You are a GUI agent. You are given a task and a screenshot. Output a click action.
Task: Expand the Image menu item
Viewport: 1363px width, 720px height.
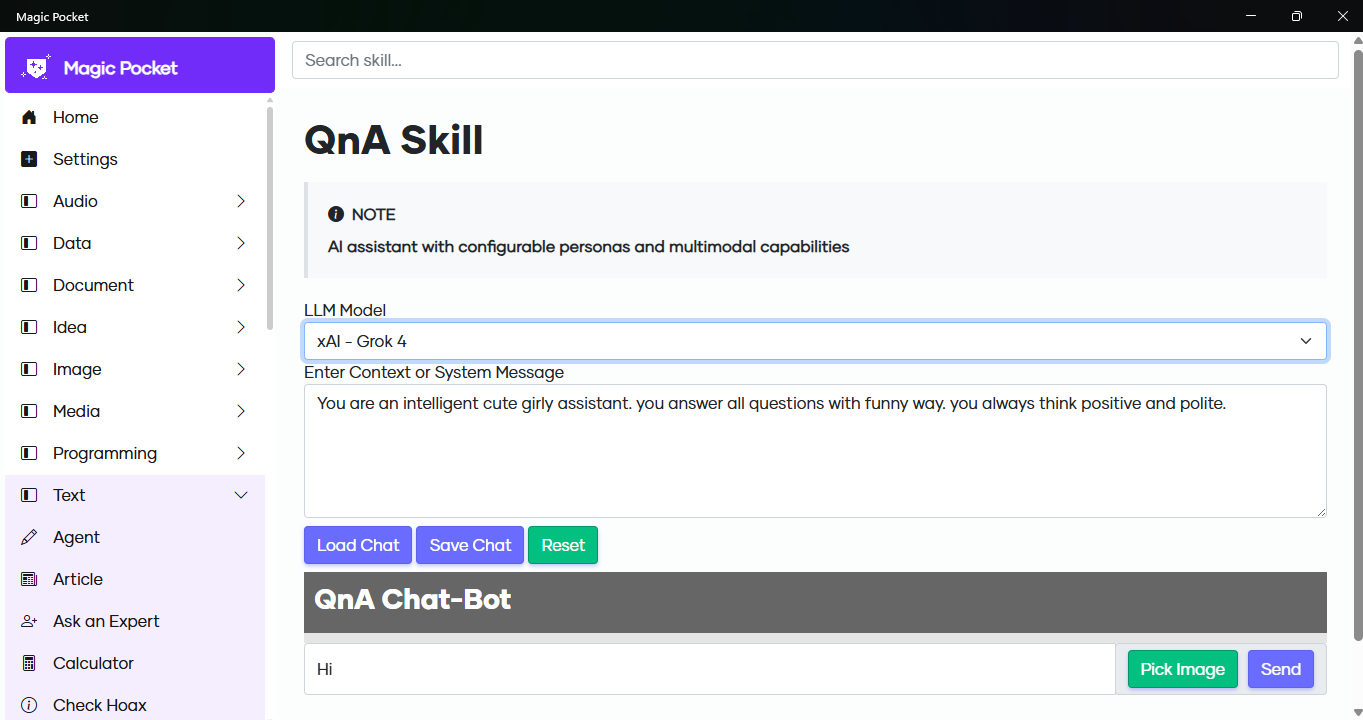tap(135, 369)
